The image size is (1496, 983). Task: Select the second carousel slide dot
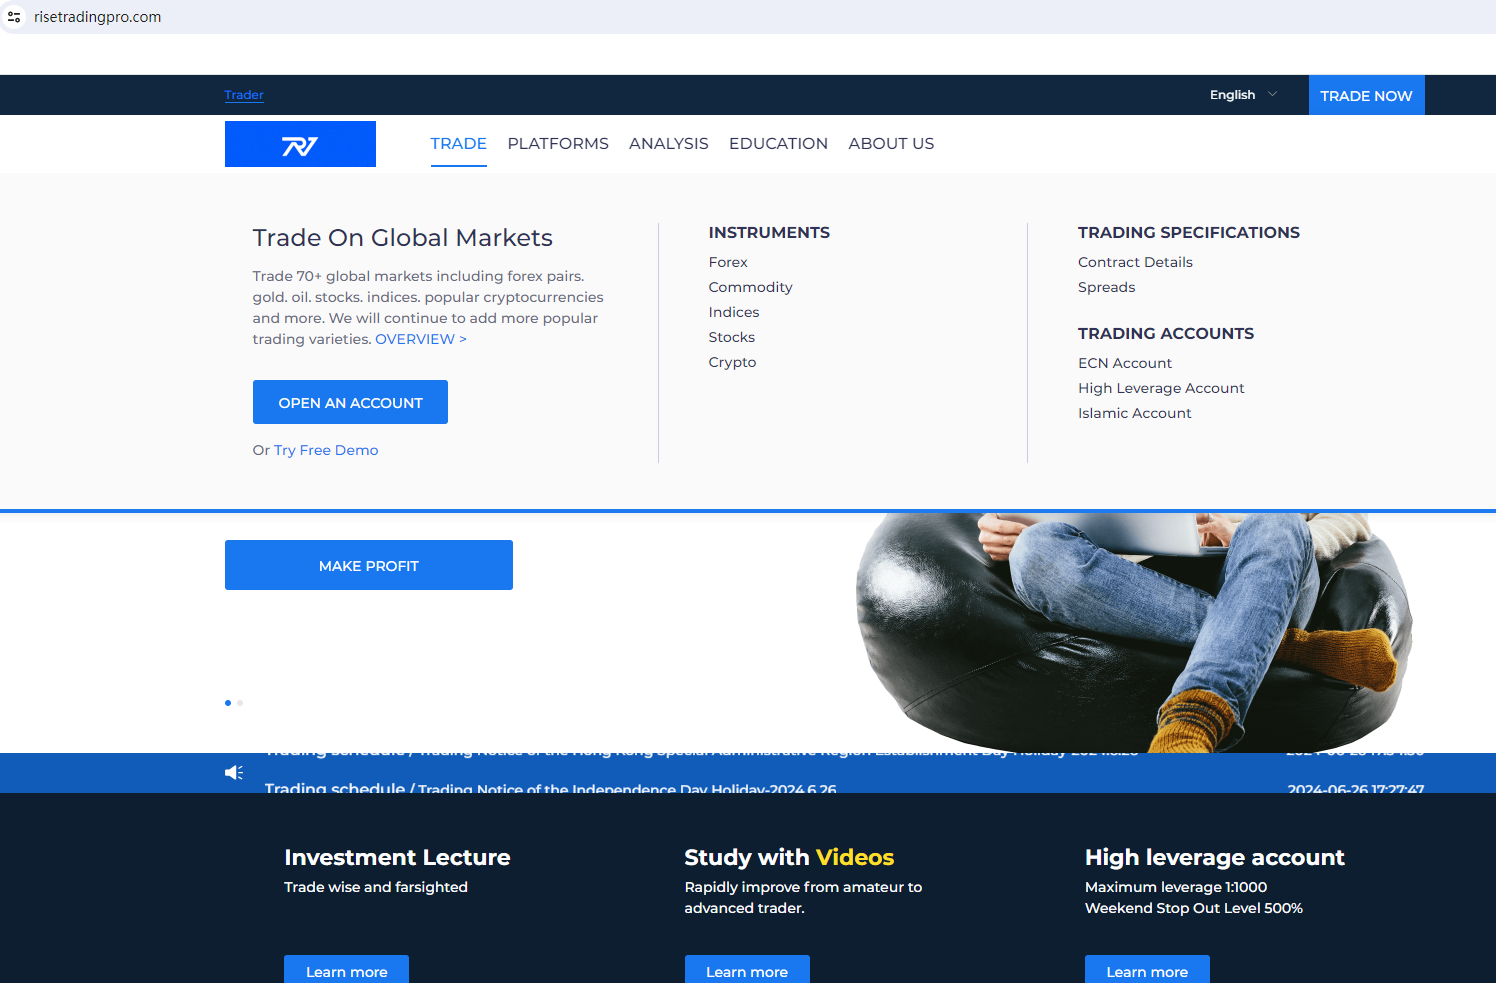pos(240,703)
